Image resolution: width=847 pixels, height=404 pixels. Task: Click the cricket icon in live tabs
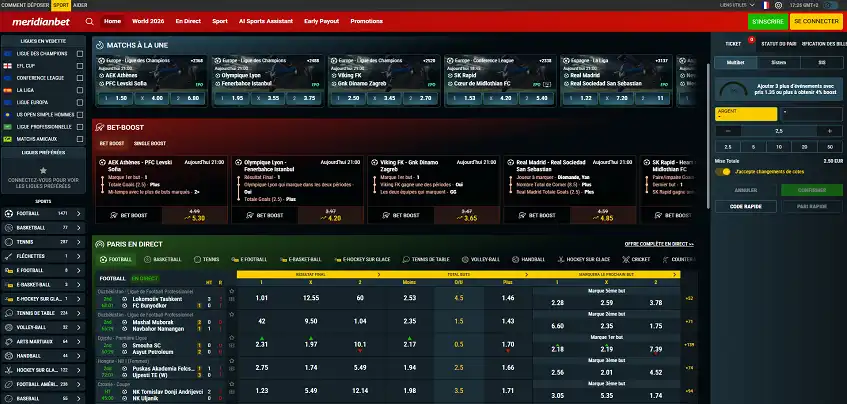[626, 260]
